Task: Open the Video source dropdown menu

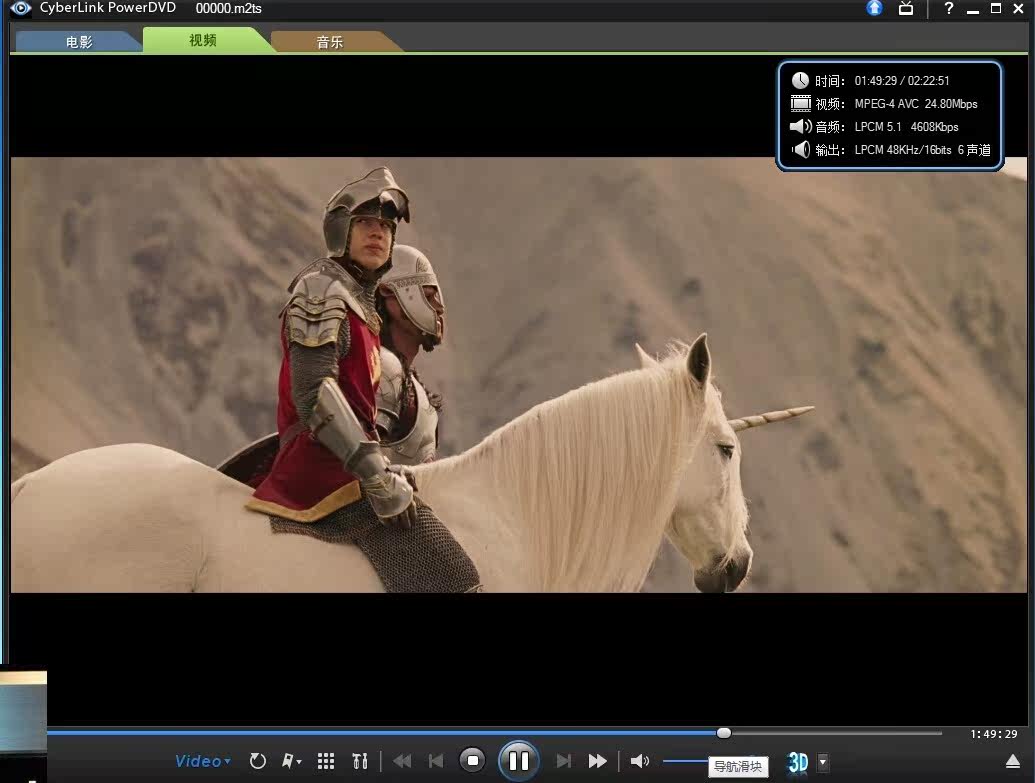Action: pos(203,761)
